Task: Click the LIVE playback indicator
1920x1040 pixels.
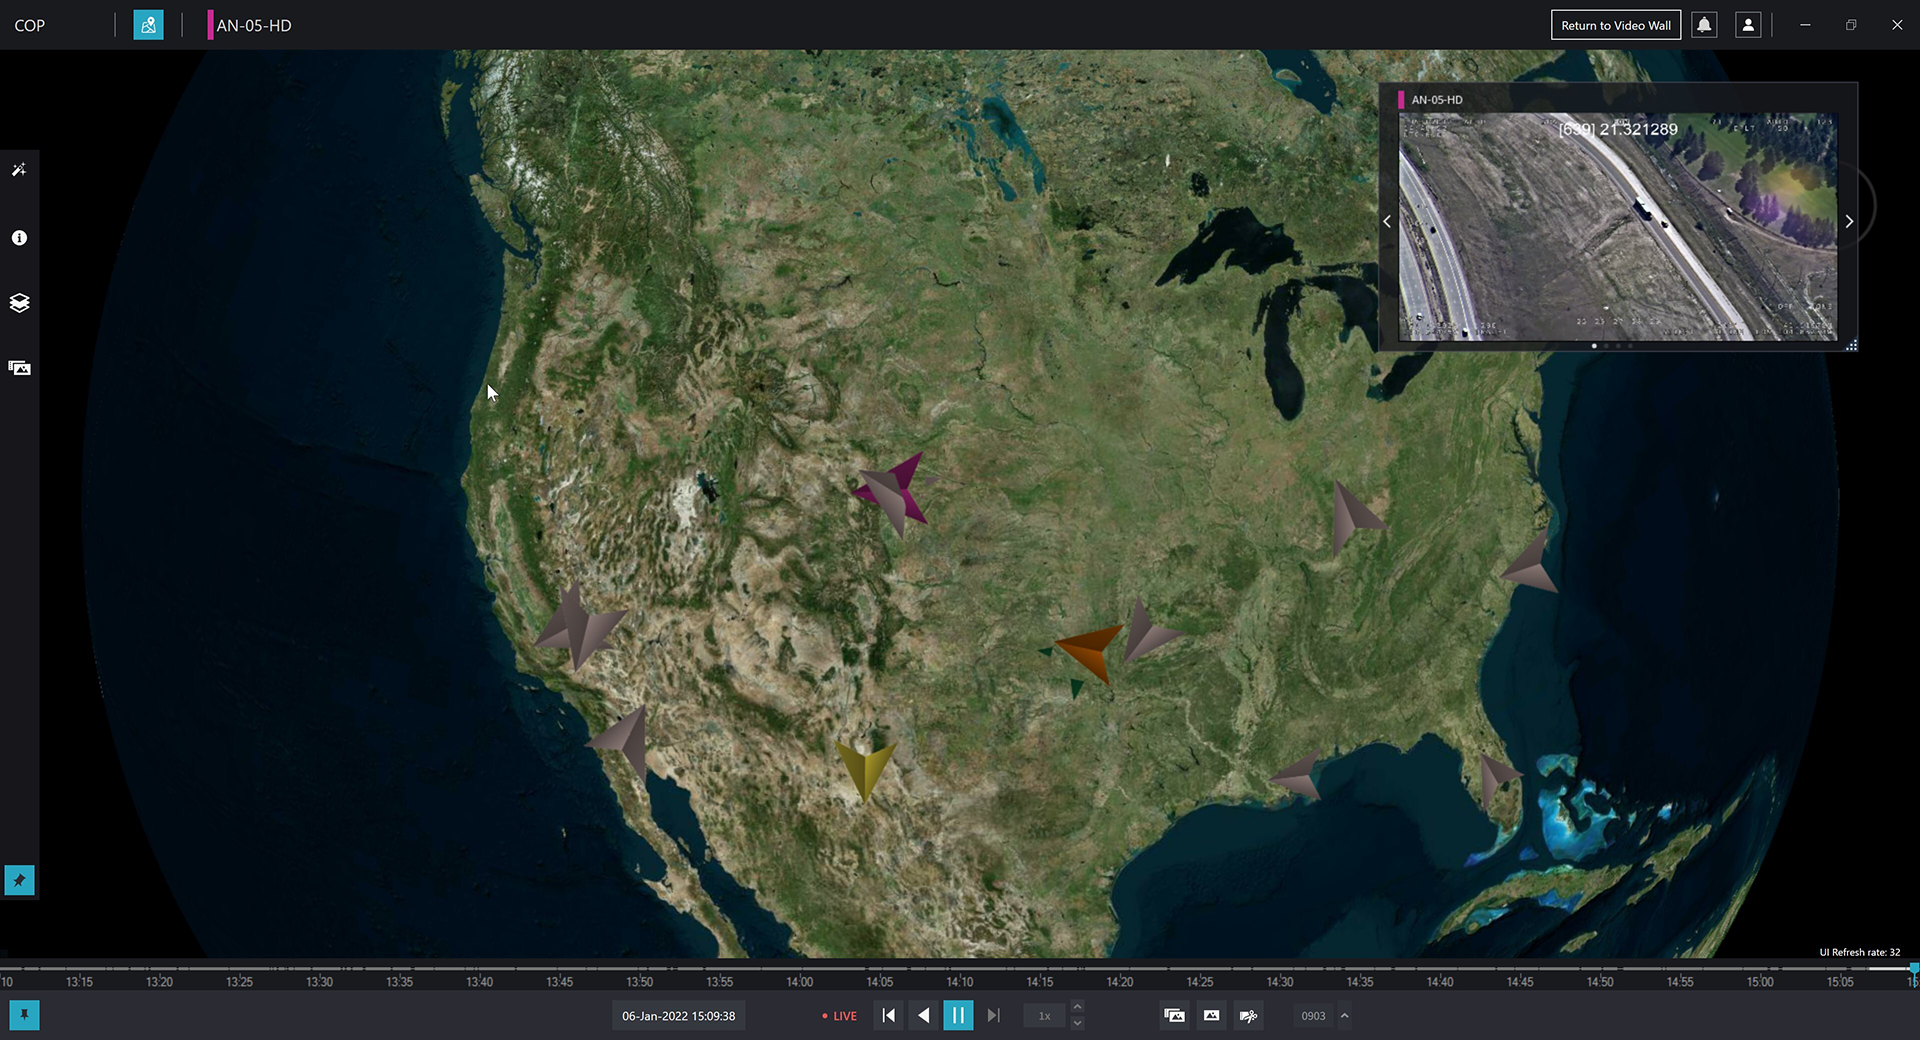Action: (x=839, y=1016)
